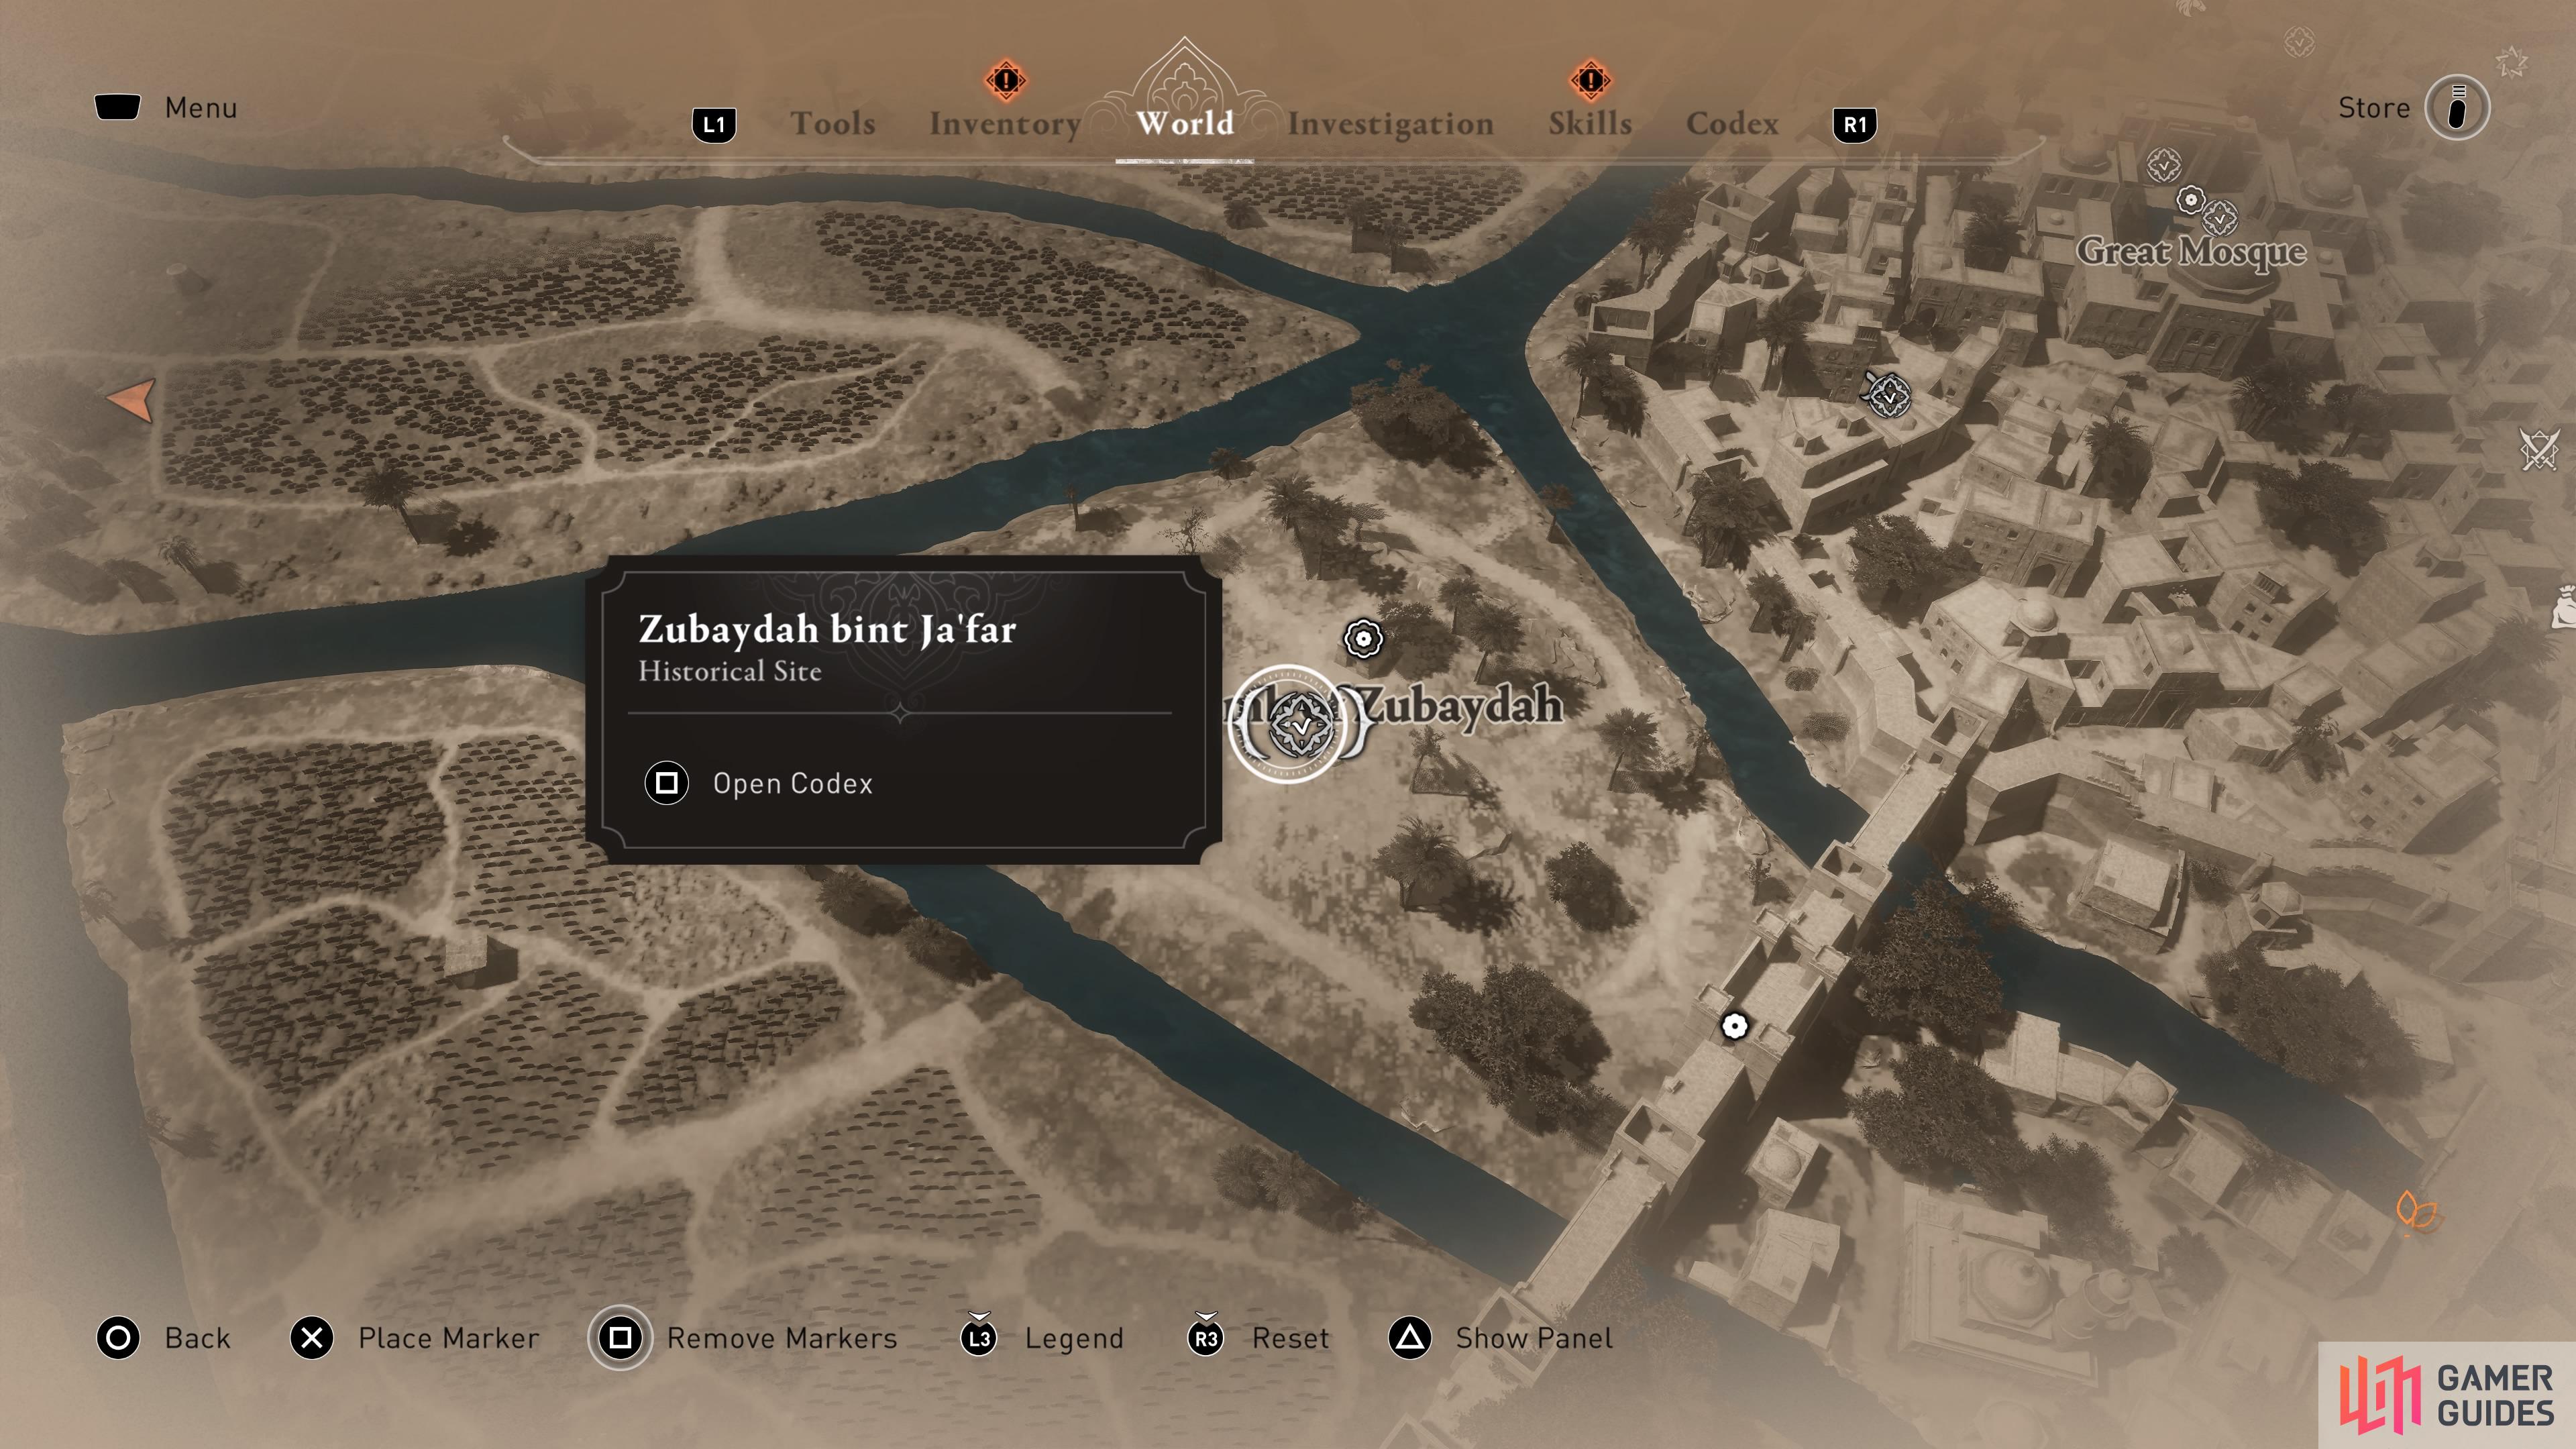Click the flower icon above Zubaydah label
The width and height of the screenshot is (2576, 1449).
pyautogui.click(x=1363, y=638)
